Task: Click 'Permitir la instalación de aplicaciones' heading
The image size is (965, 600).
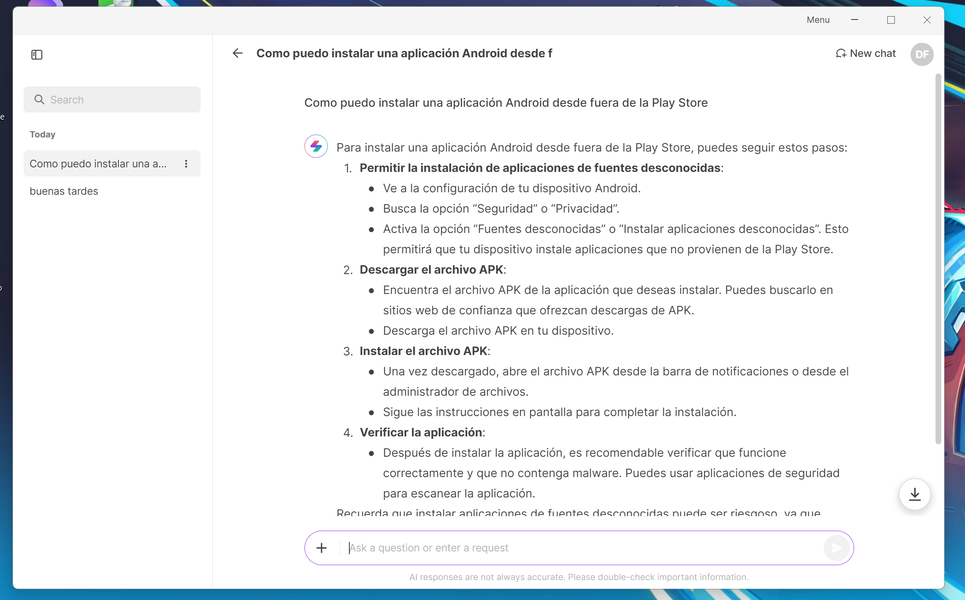Action: coord(540,168)
